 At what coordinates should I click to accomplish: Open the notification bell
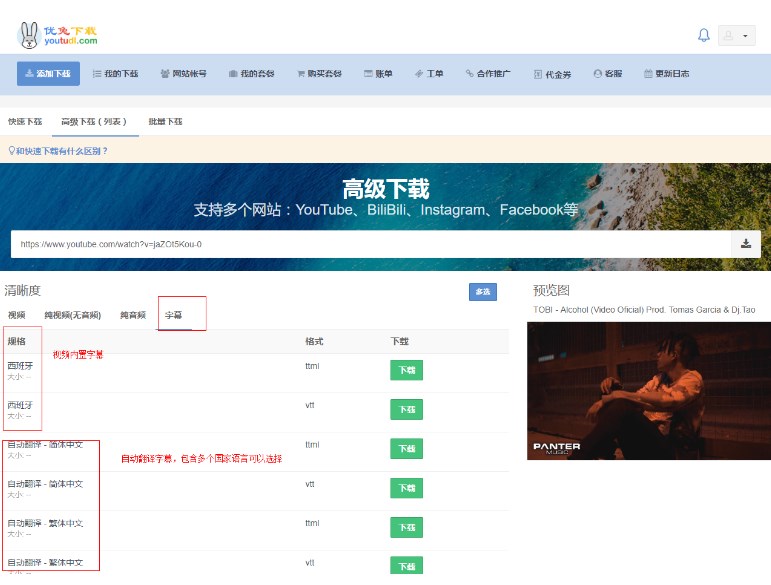(704, 35)
